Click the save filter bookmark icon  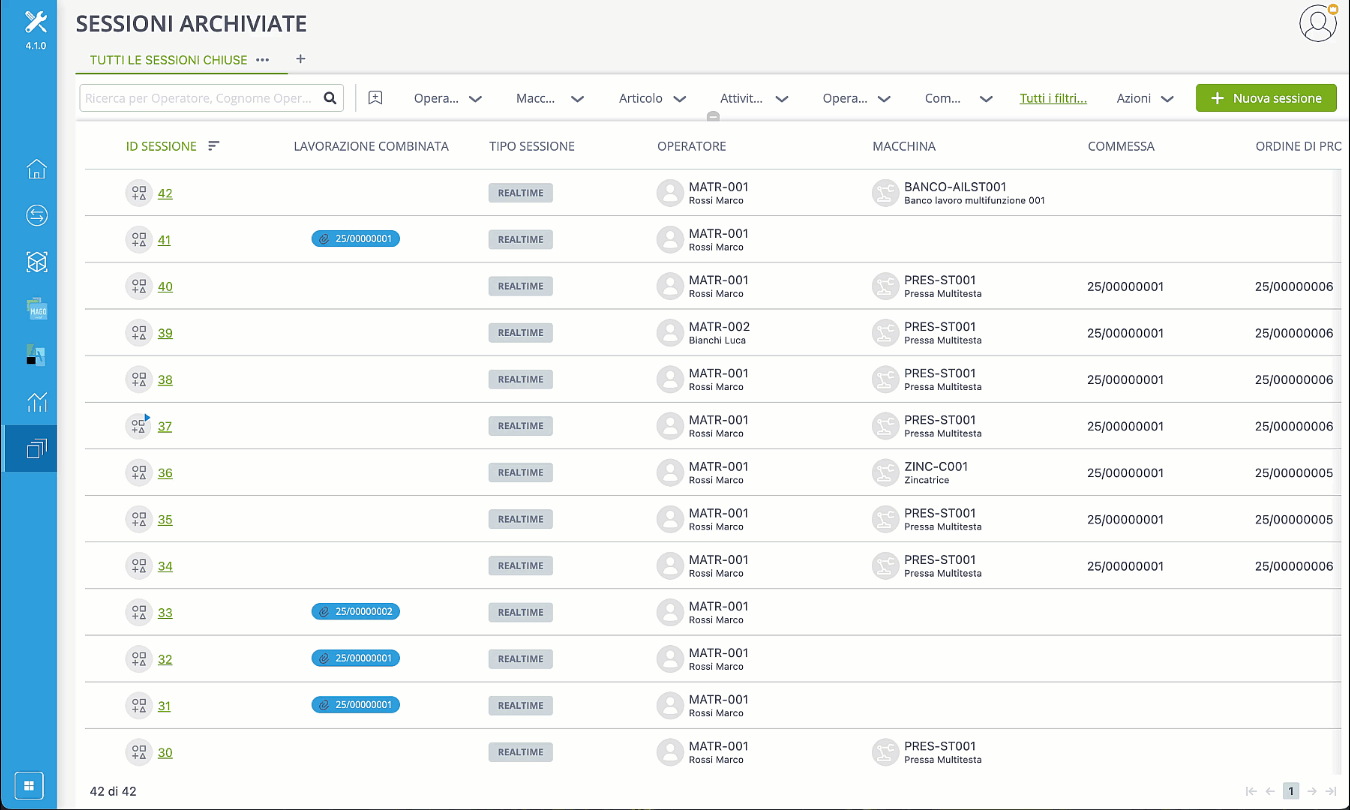tap(375, 98)
